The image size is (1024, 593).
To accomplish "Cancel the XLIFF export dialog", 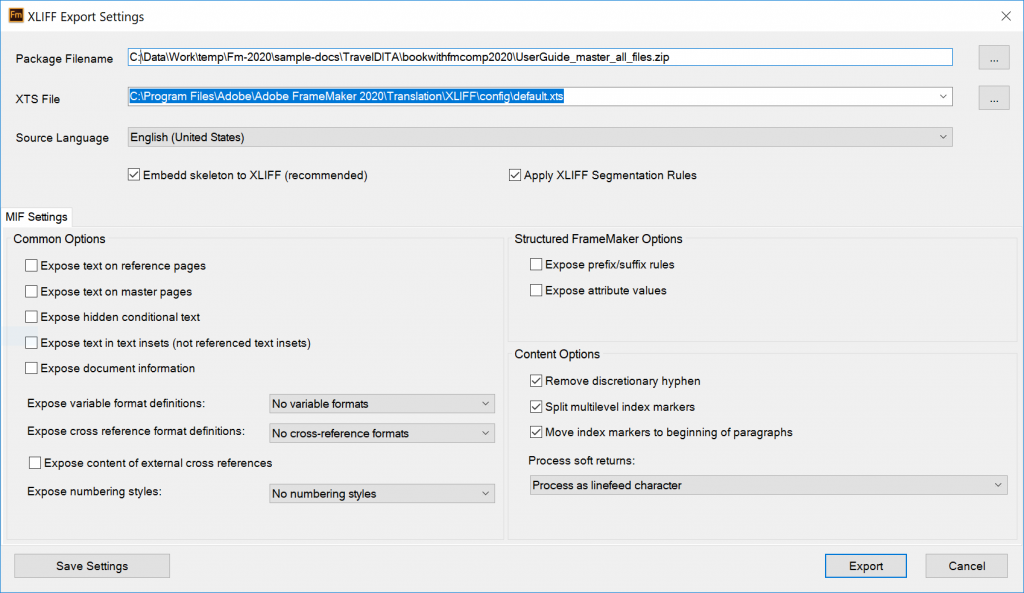I will point(966,565).
